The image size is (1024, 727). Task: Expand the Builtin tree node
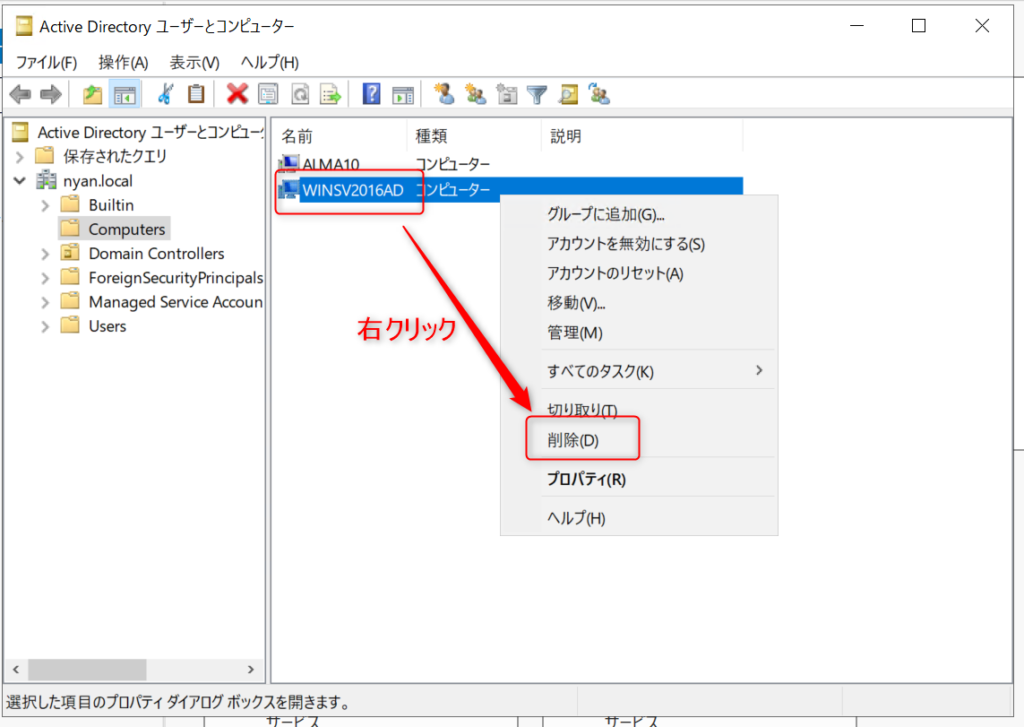pyautogui.click(x=45, y=205)
